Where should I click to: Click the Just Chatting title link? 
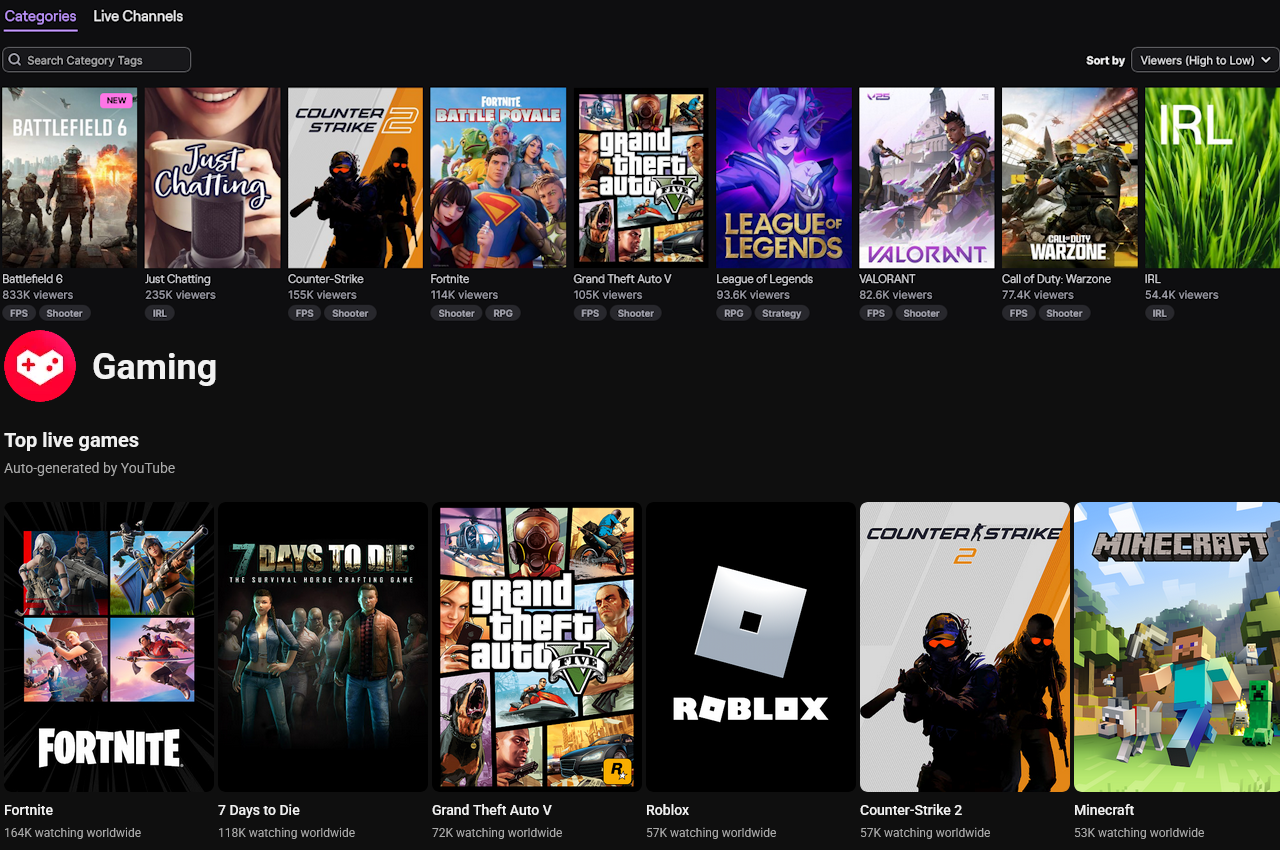coord(178,279)
